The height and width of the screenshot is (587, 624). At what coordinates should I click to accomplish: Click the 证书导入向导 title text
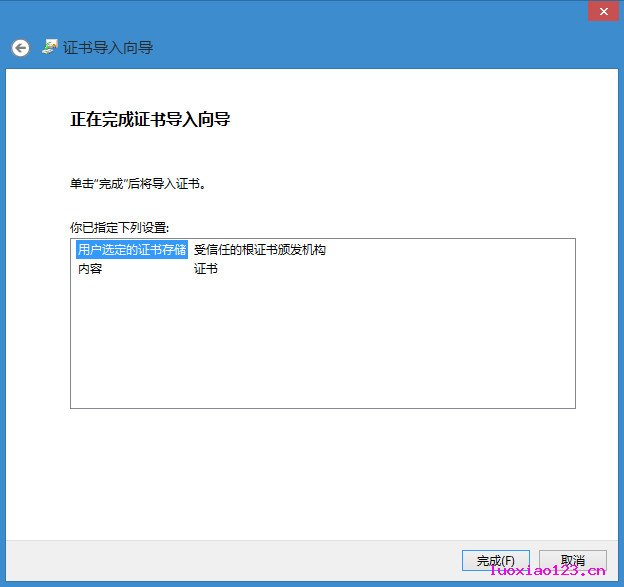[108, 48]
